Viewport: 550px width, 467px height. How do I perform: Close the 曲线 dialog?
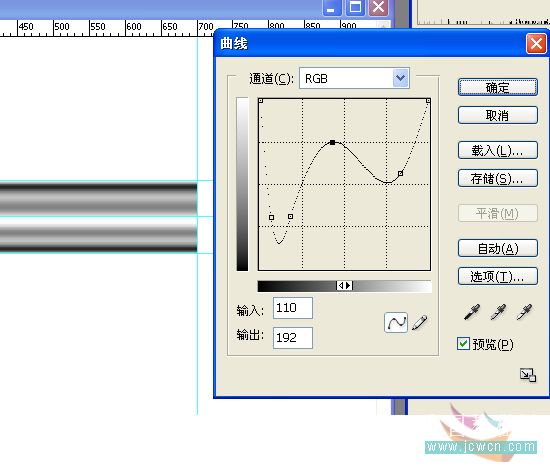pos(536,44)
